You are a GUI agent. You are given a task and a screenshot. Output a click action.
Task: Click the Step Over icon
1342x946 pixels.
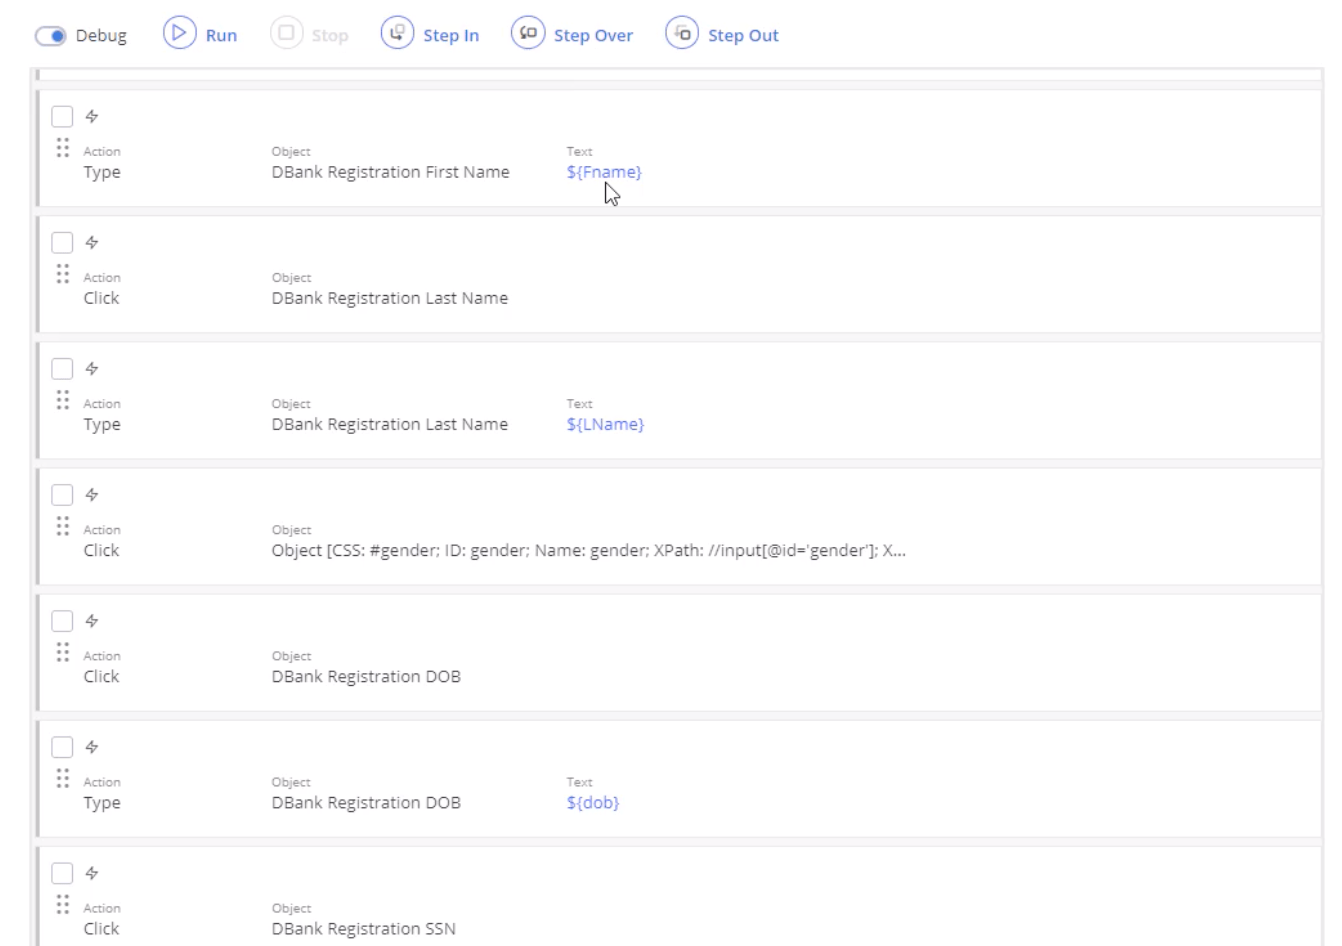(528, 34)
